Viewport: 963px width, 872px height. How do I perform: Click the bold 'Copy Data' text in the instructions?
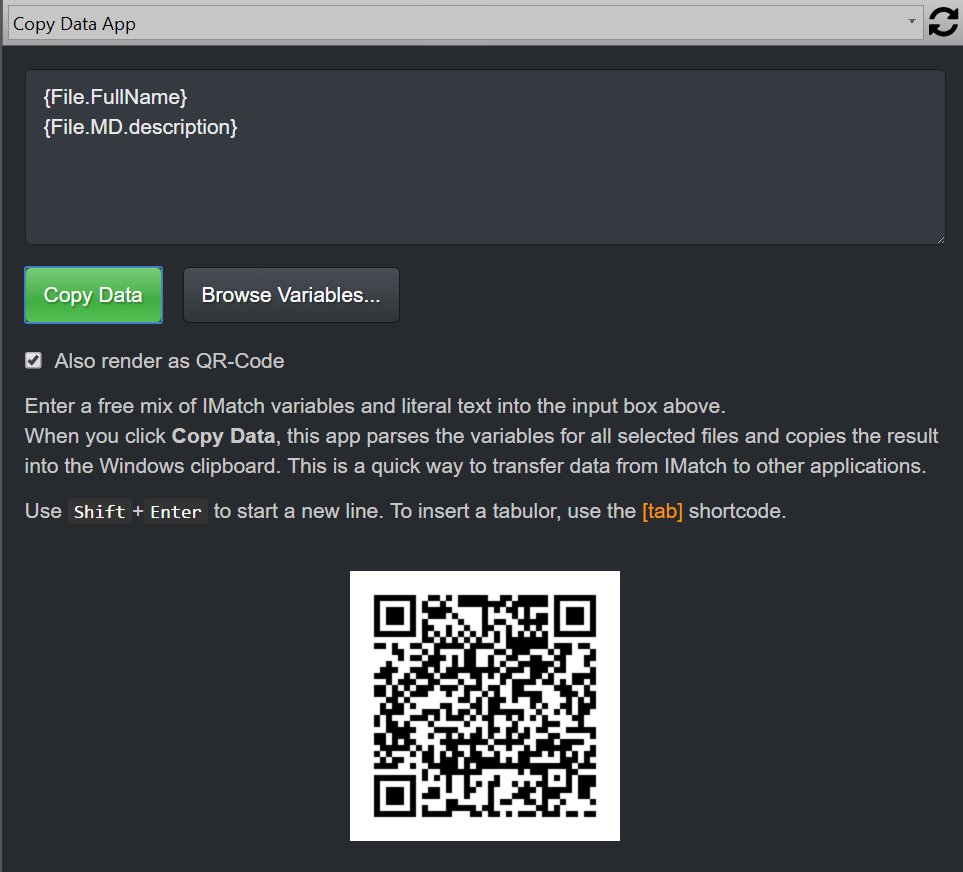(x=223, y=436)
